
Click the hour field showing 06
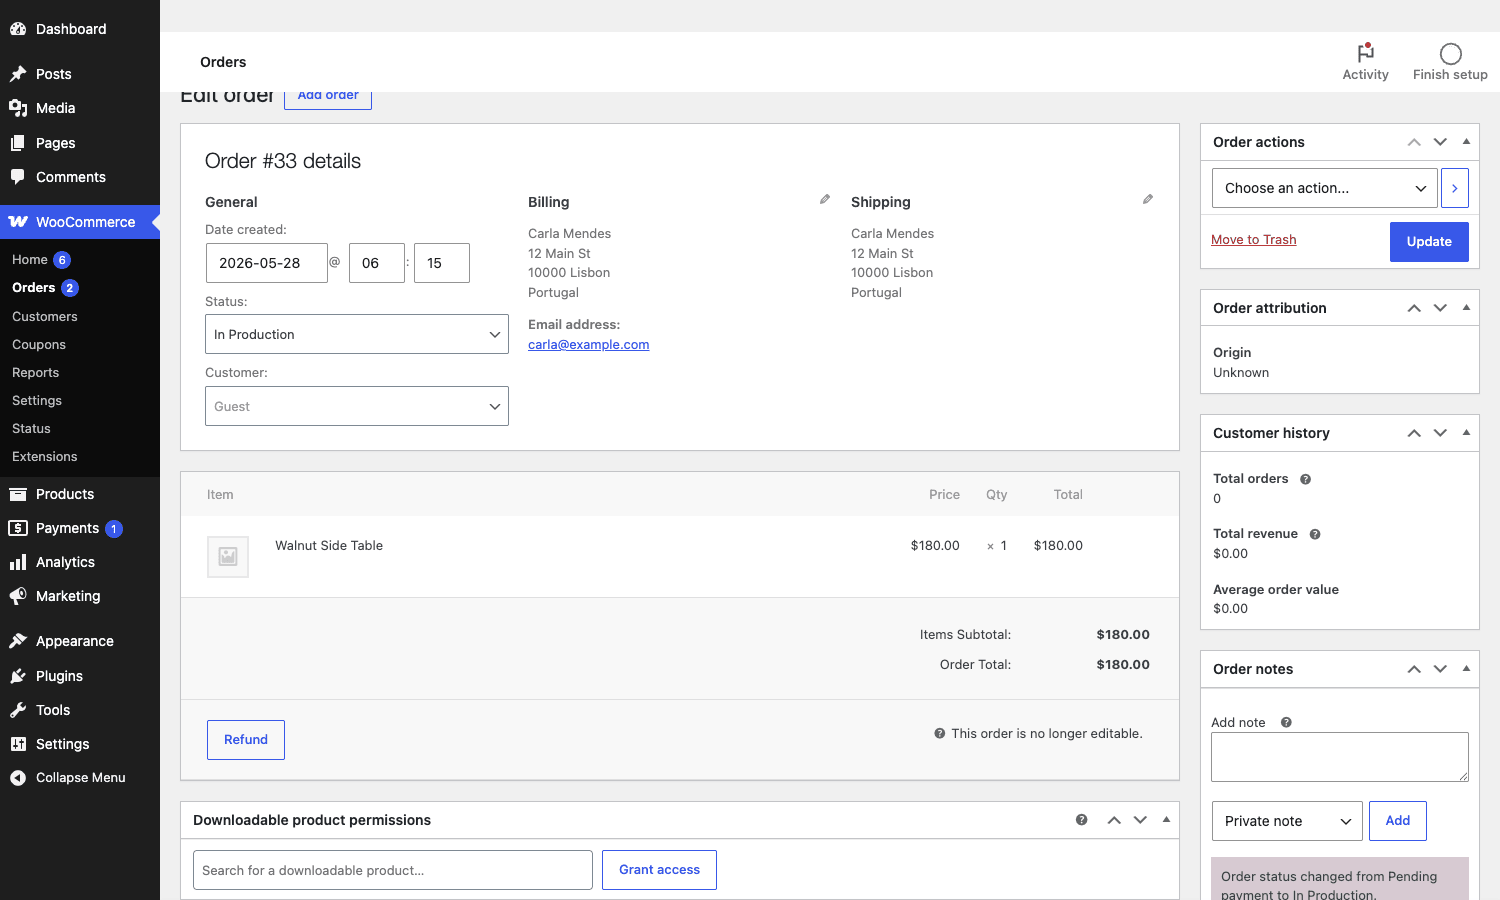pos(377,263)
